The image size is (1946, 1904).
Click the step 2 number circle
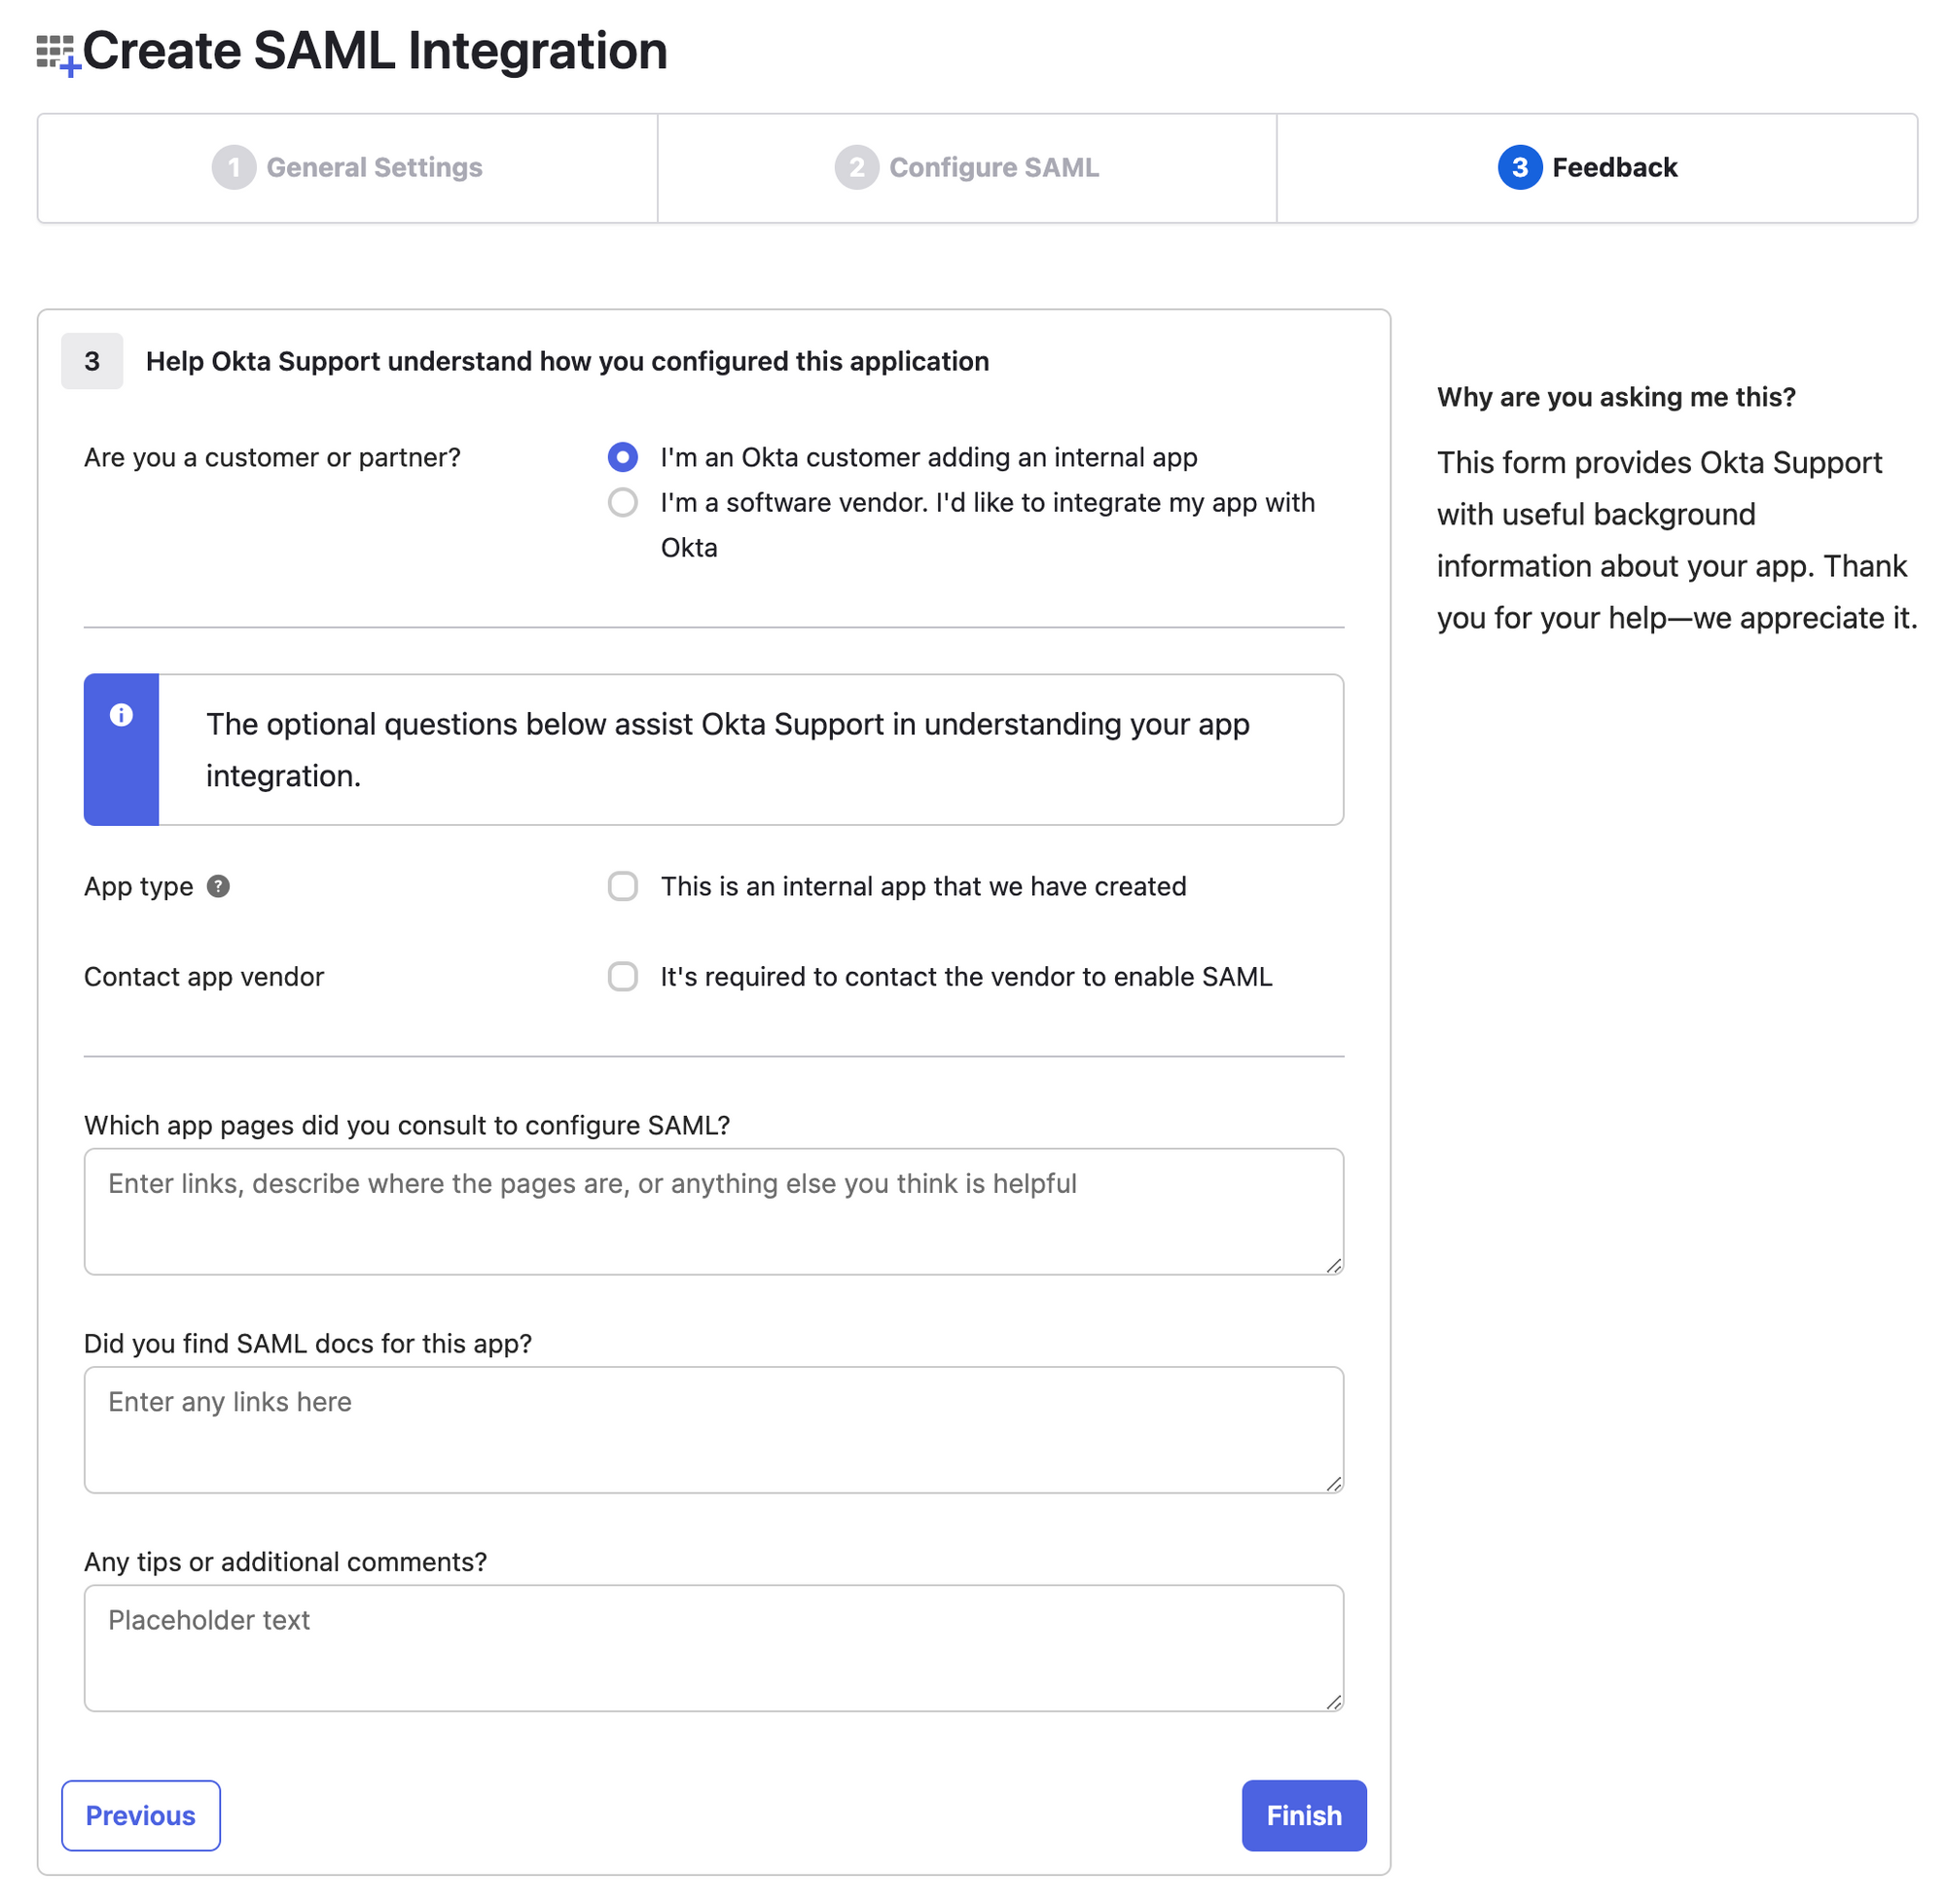coord(857,167)
